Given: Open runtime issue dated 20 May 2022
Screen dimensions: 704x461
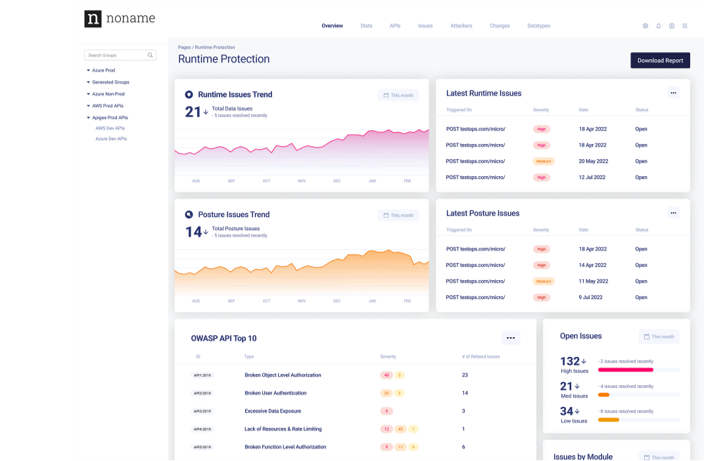Looking at the screenshot, I should 563,161.
